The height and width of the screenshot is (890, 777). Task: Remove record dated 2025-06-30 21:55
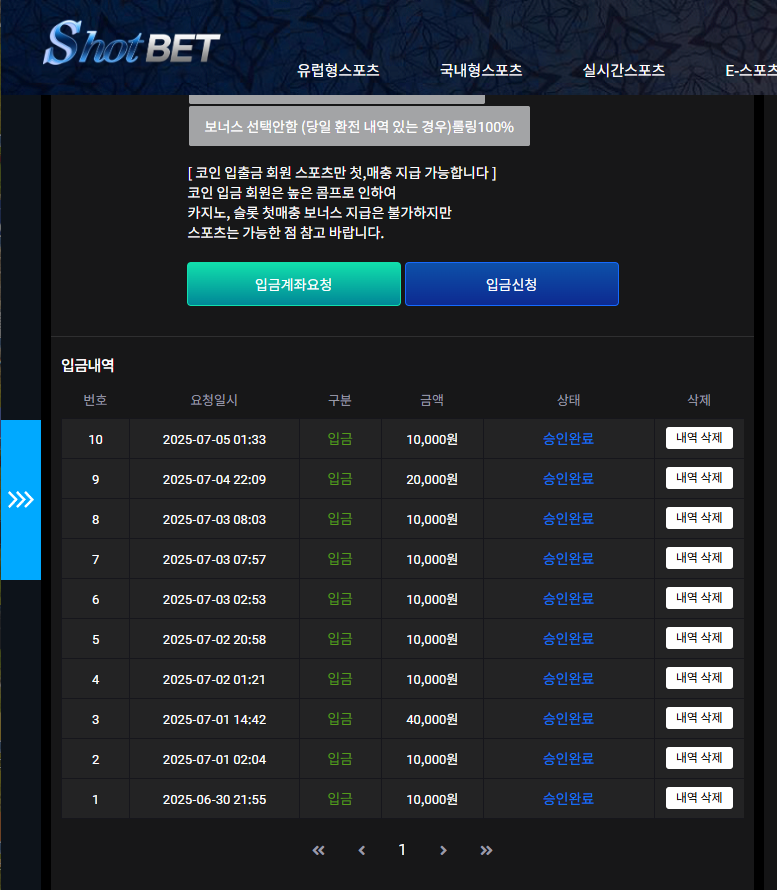(x=699, y=798)
